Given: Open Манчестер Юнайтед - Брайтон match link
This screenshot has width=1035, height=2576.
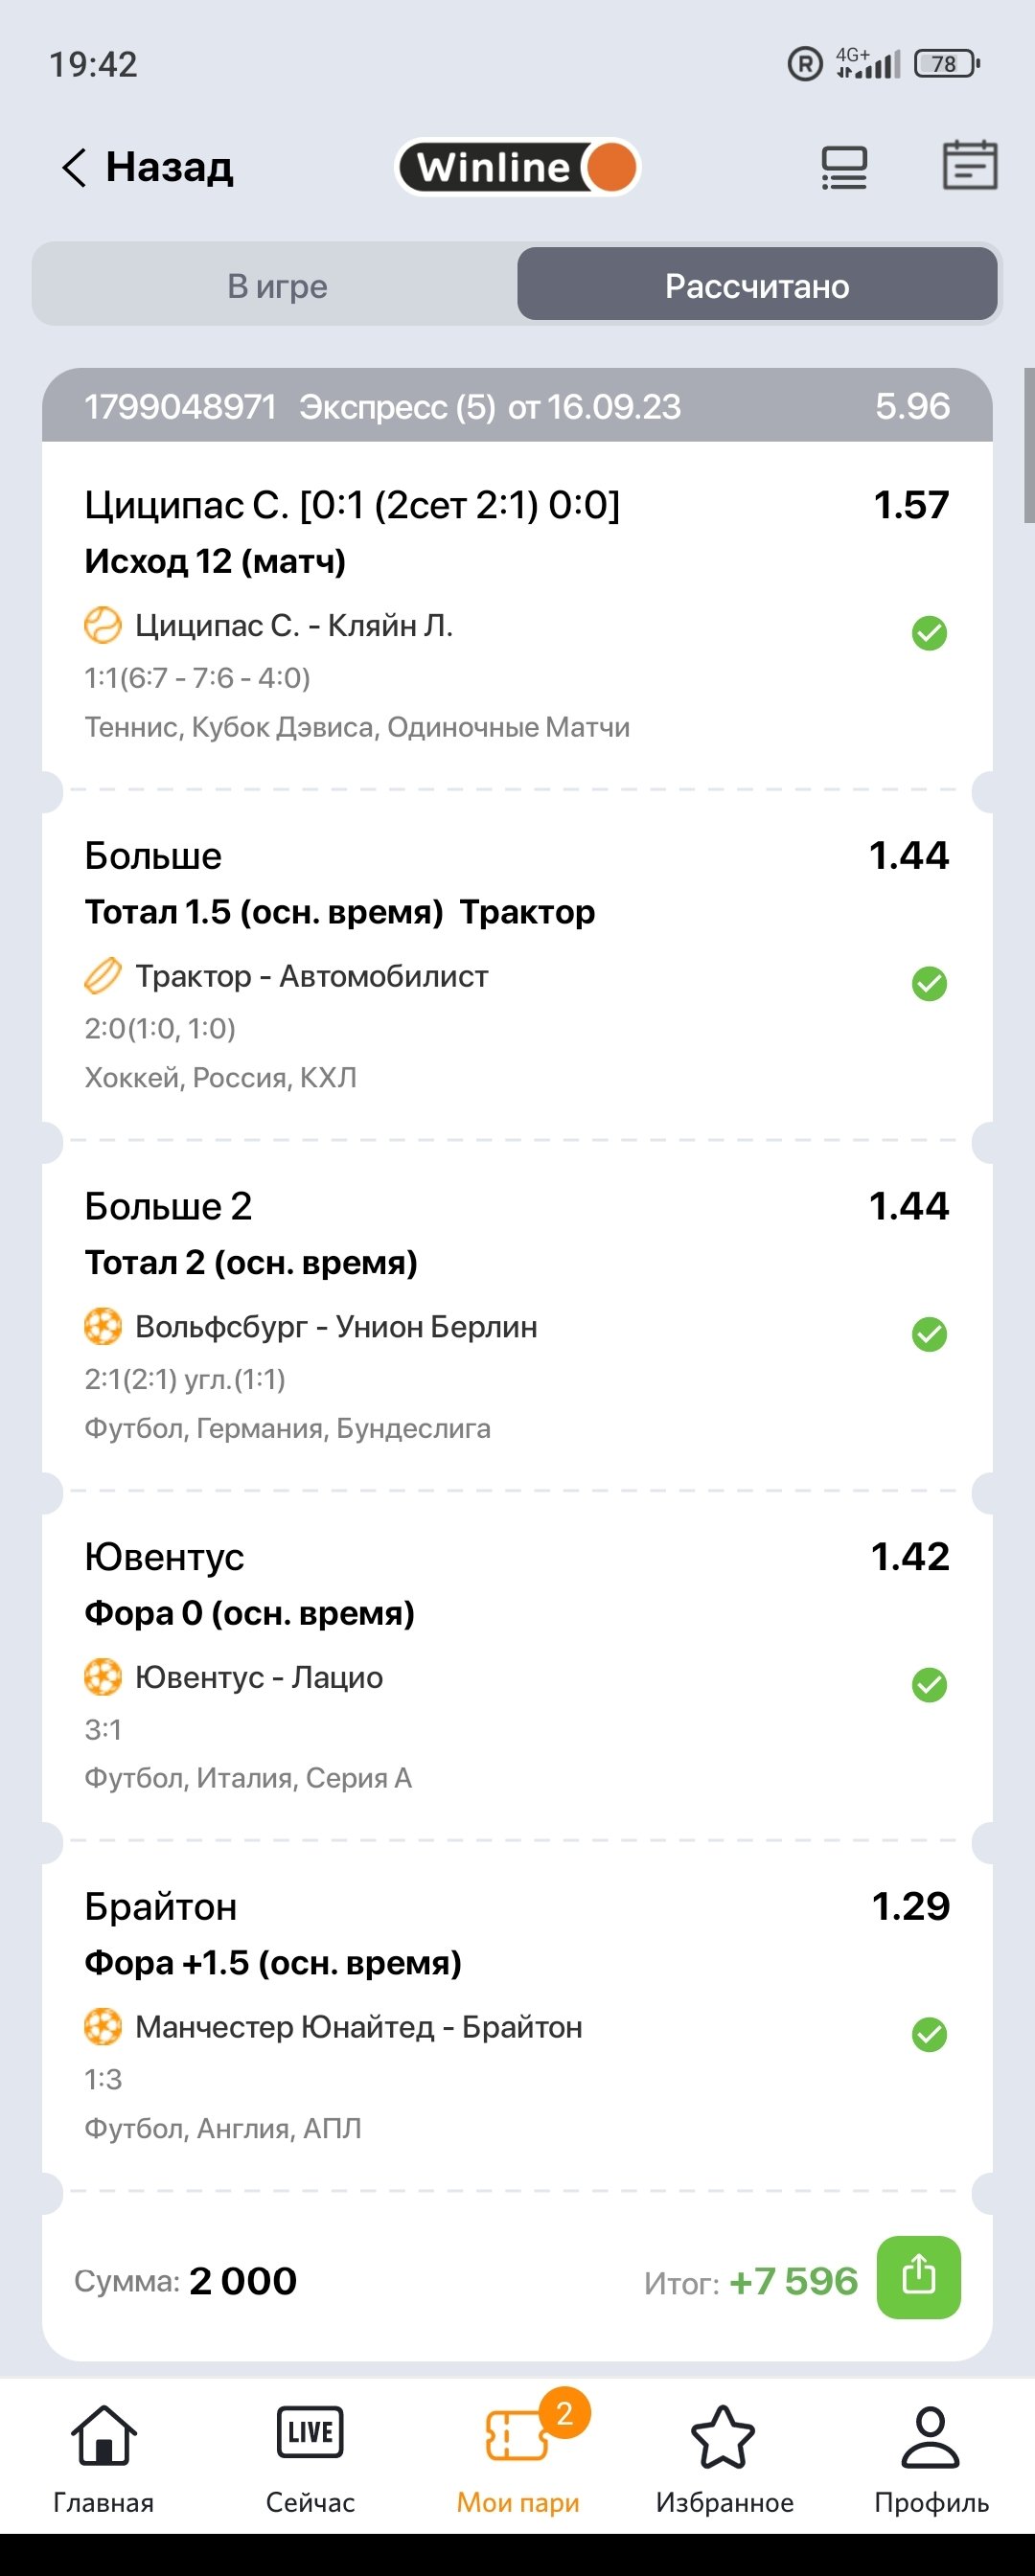Looking at the screenshot, I should [358, 2027].
